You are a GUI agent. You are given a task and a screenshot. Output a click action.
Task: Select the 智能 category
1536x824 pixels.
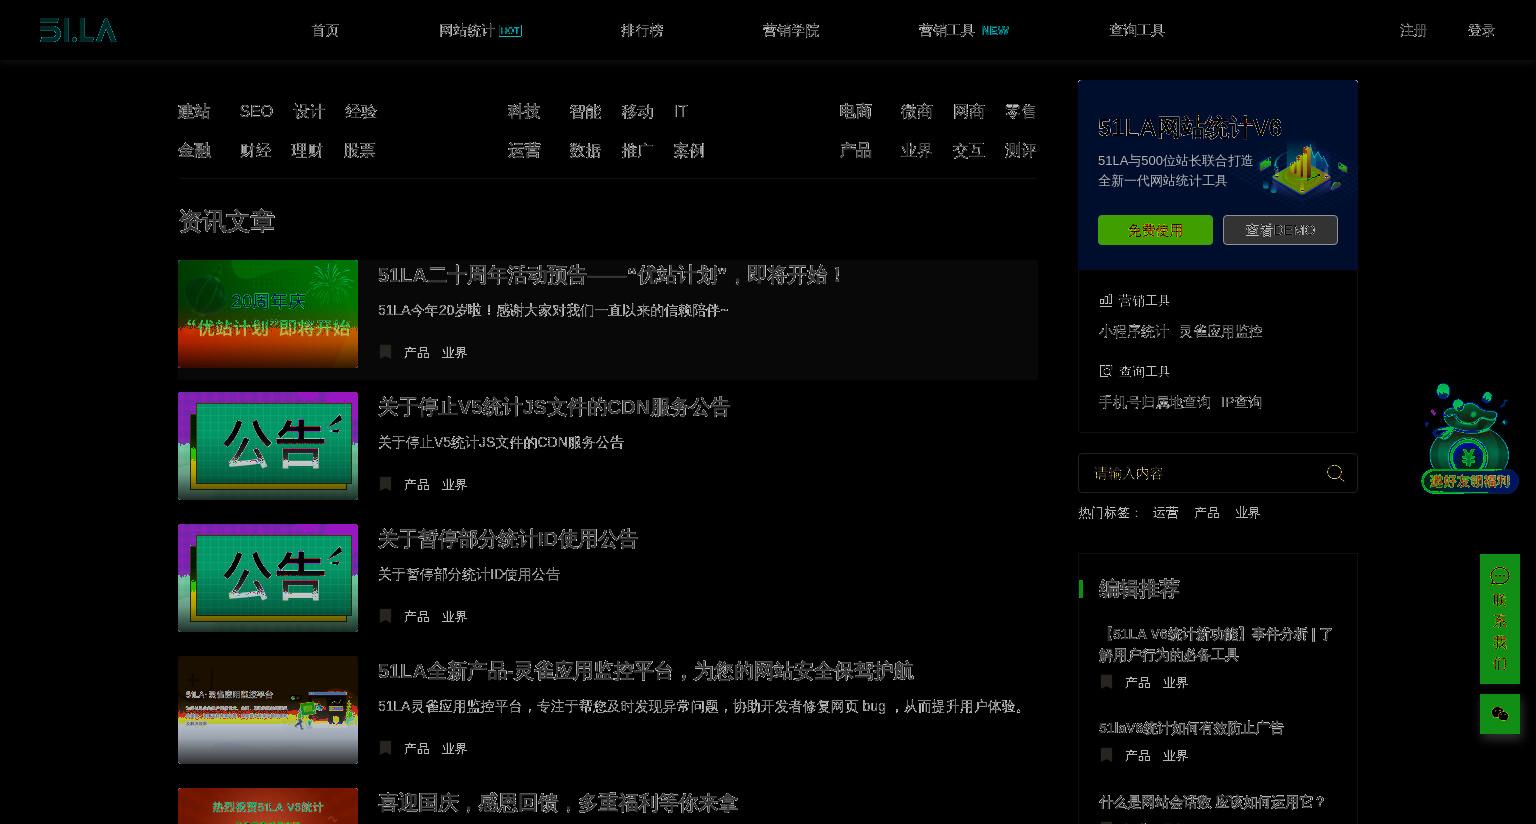click(585, 111)
